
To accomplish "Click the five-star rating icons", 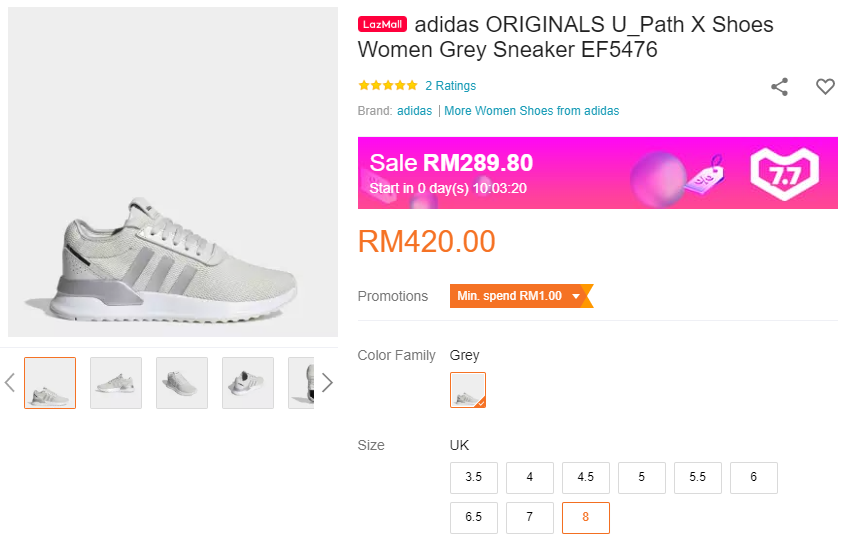I will pos(388,86).
